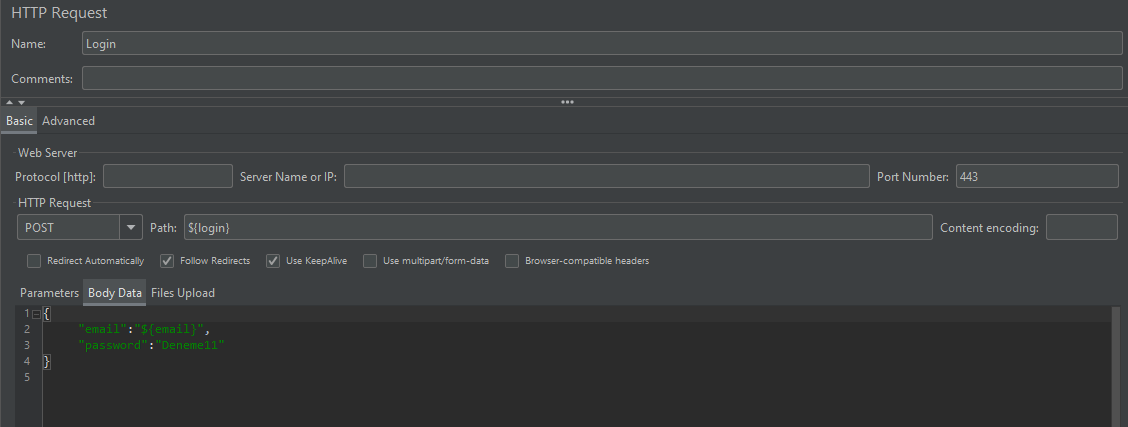Switch to the Files Upload tab
Viewport: 1128px width, 427px height.
point(183,293)
